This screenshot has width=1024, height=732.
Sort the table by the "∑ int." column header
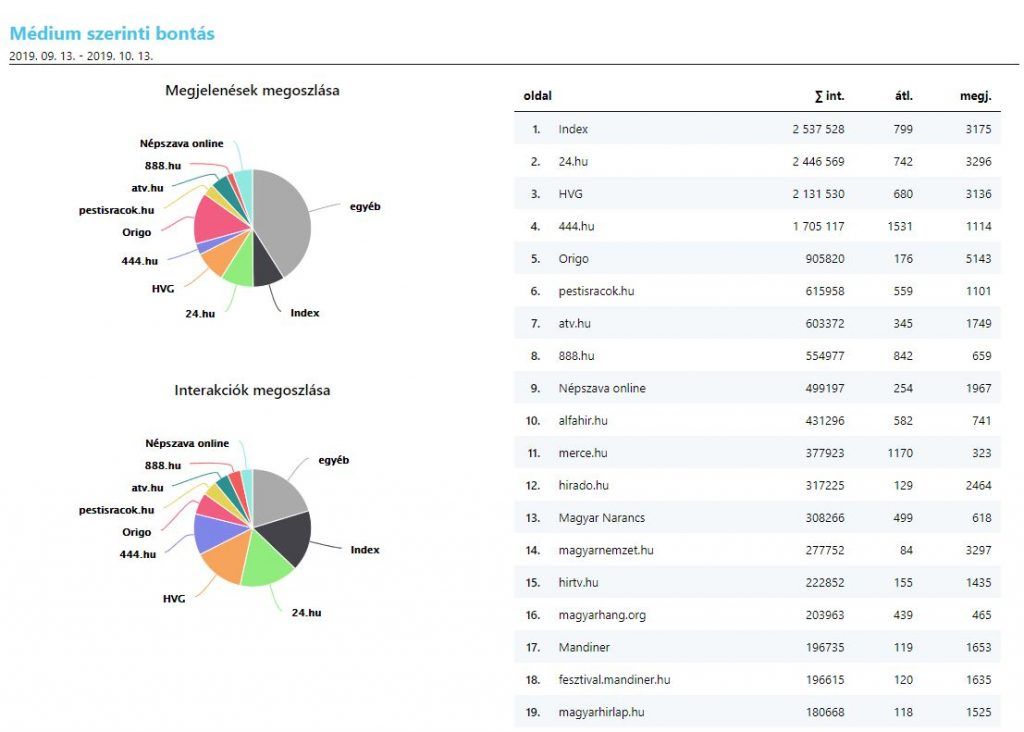click(829, 96)
